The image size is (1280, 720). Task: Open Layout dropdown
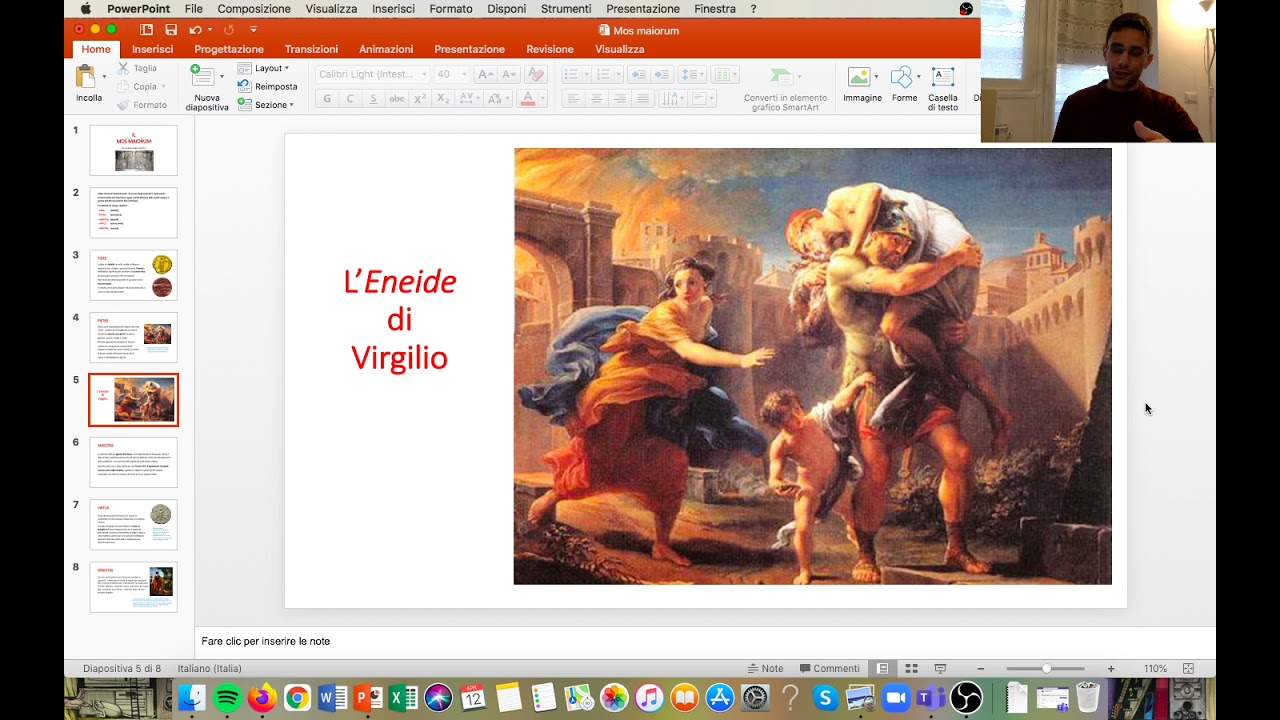tap(264, 68)
